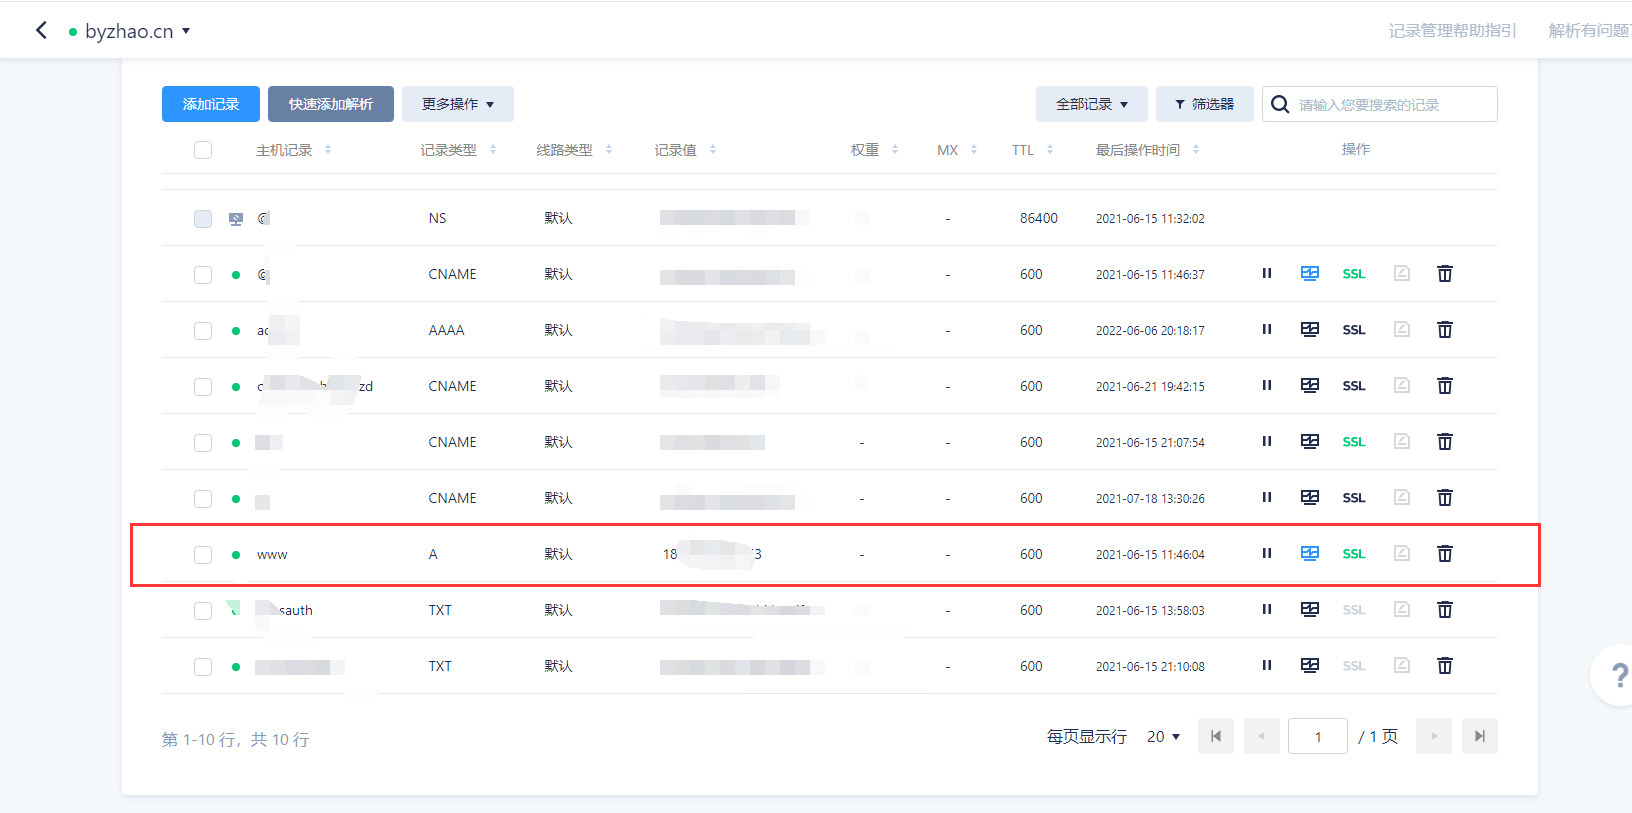The image size is (1632, 813).
Task: Go back using the left arrow
Action: [x=41, y=30]
